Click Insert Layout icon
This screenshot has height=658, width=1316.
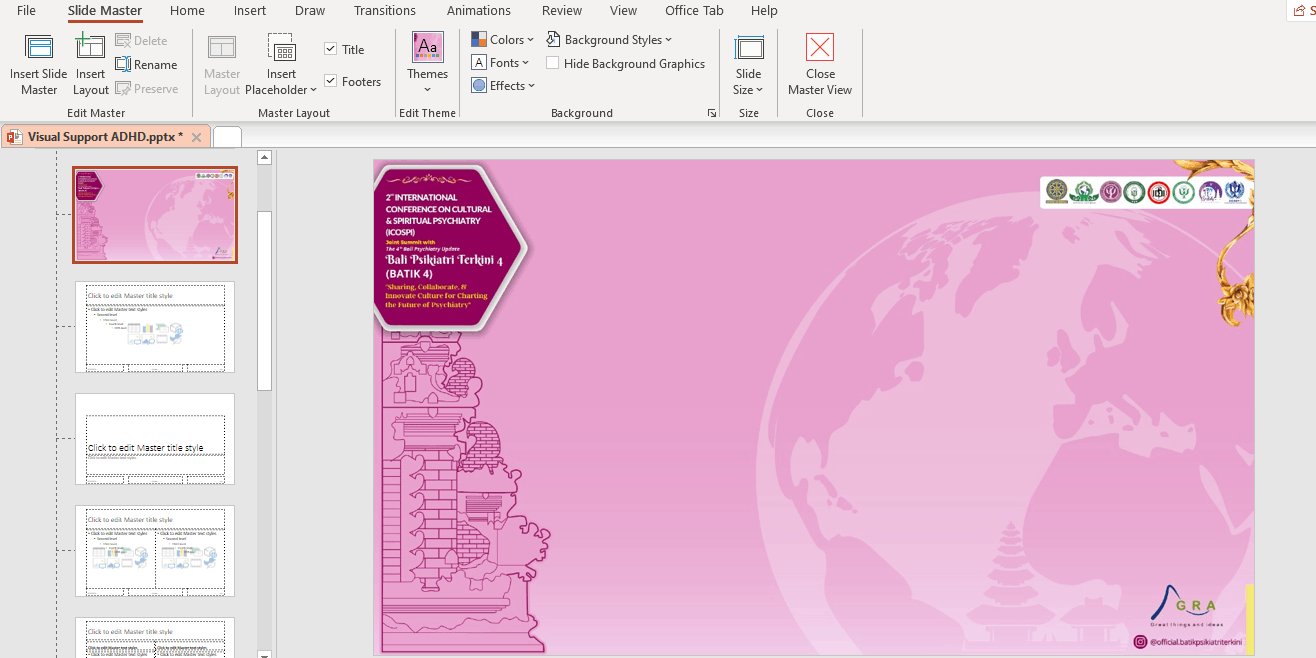pos(90,47)
